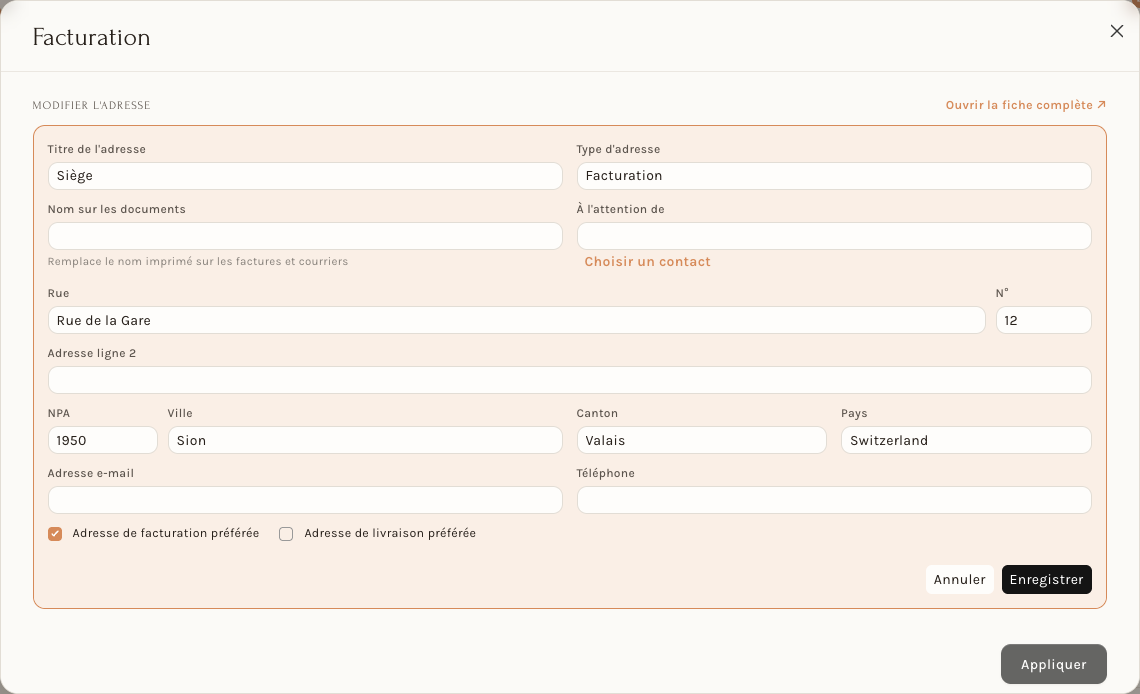The height and width of the screenshot is (694, 1140).
Task: Close the Facturation dialog
Action: coord(1117,31)
